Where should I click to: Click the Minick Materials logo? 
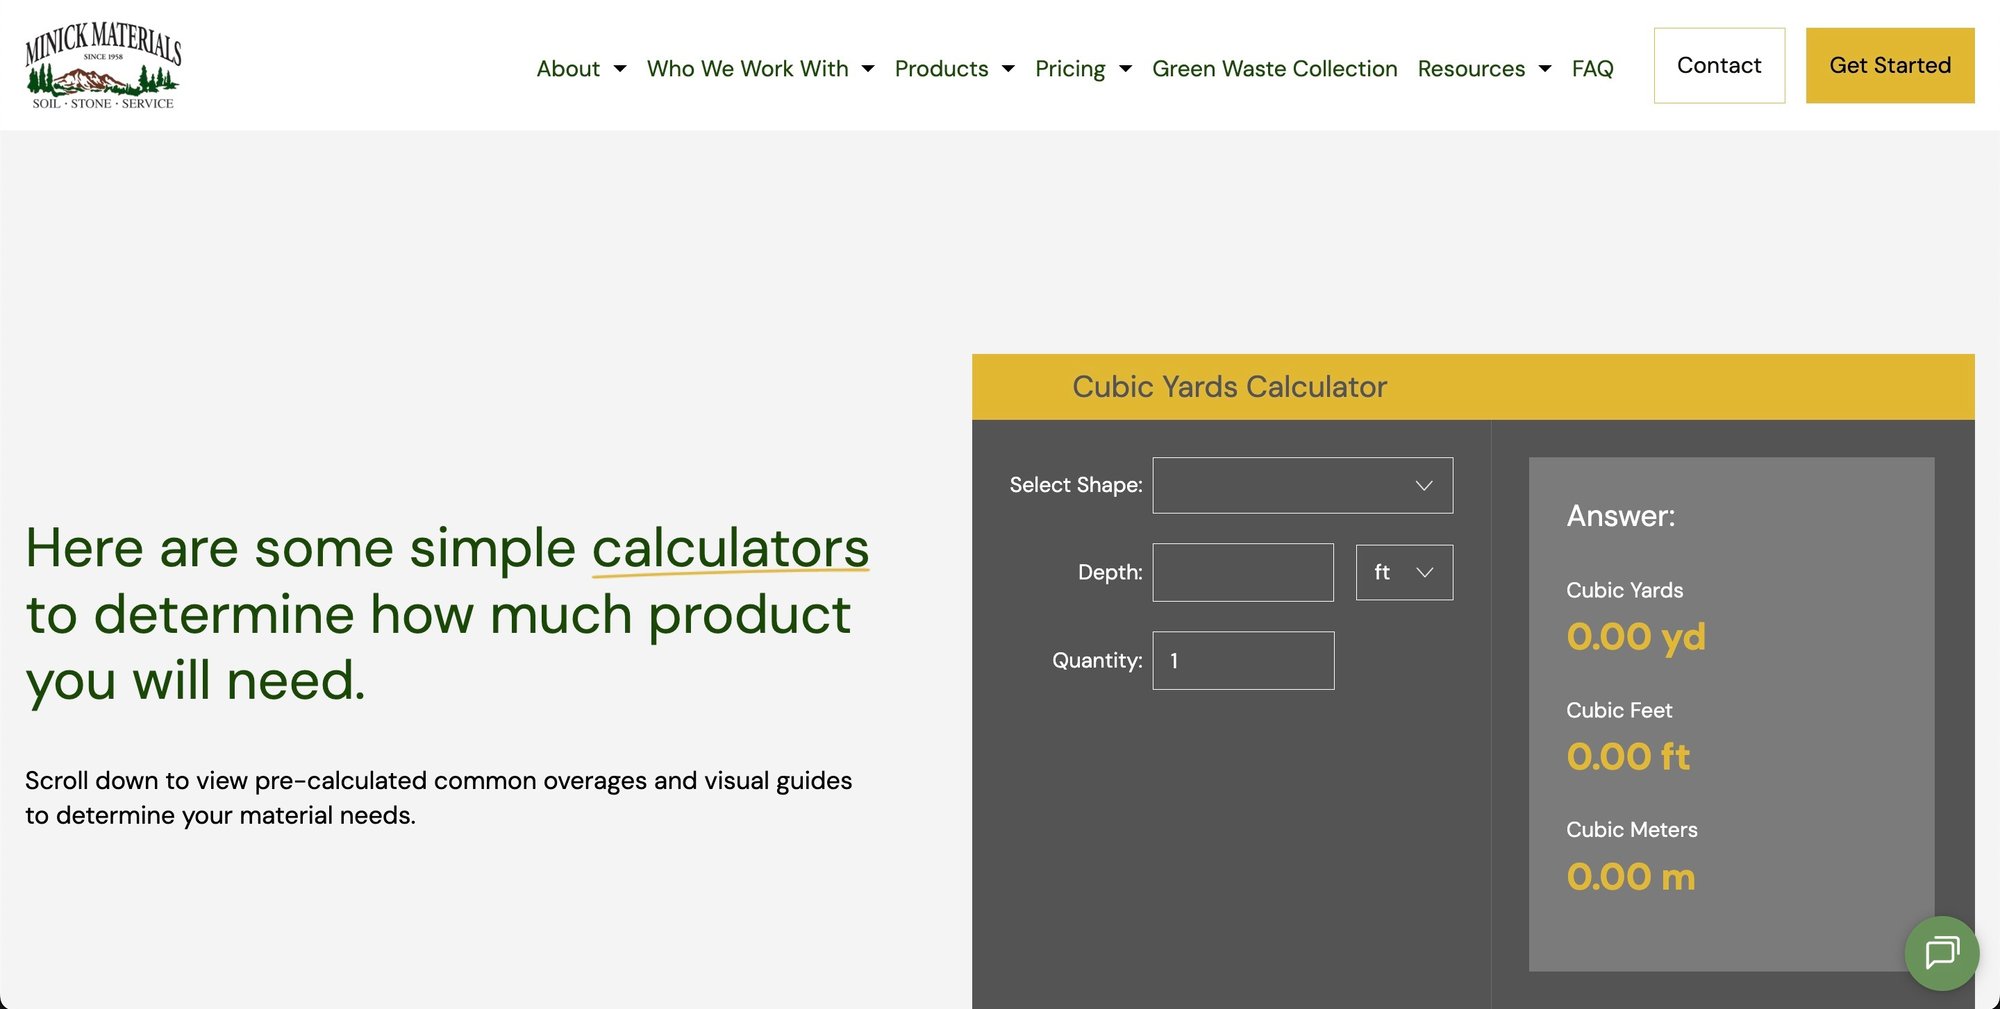[103, 66]
